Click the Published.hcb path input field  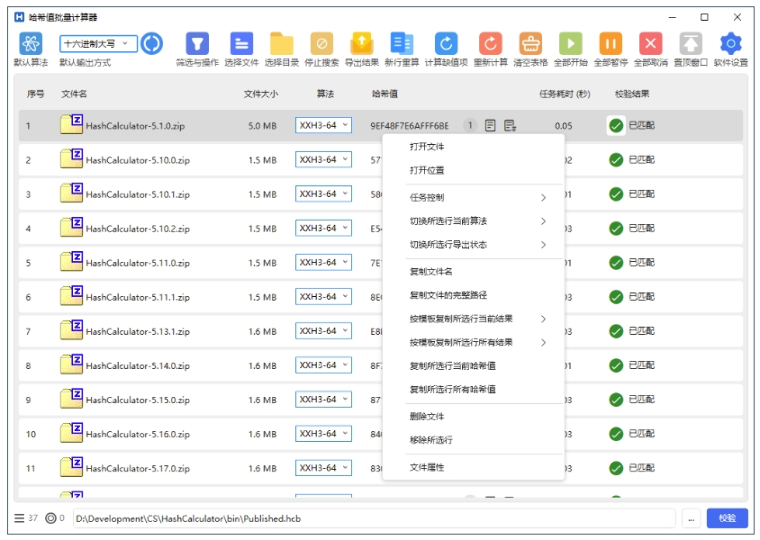point(374,518)
